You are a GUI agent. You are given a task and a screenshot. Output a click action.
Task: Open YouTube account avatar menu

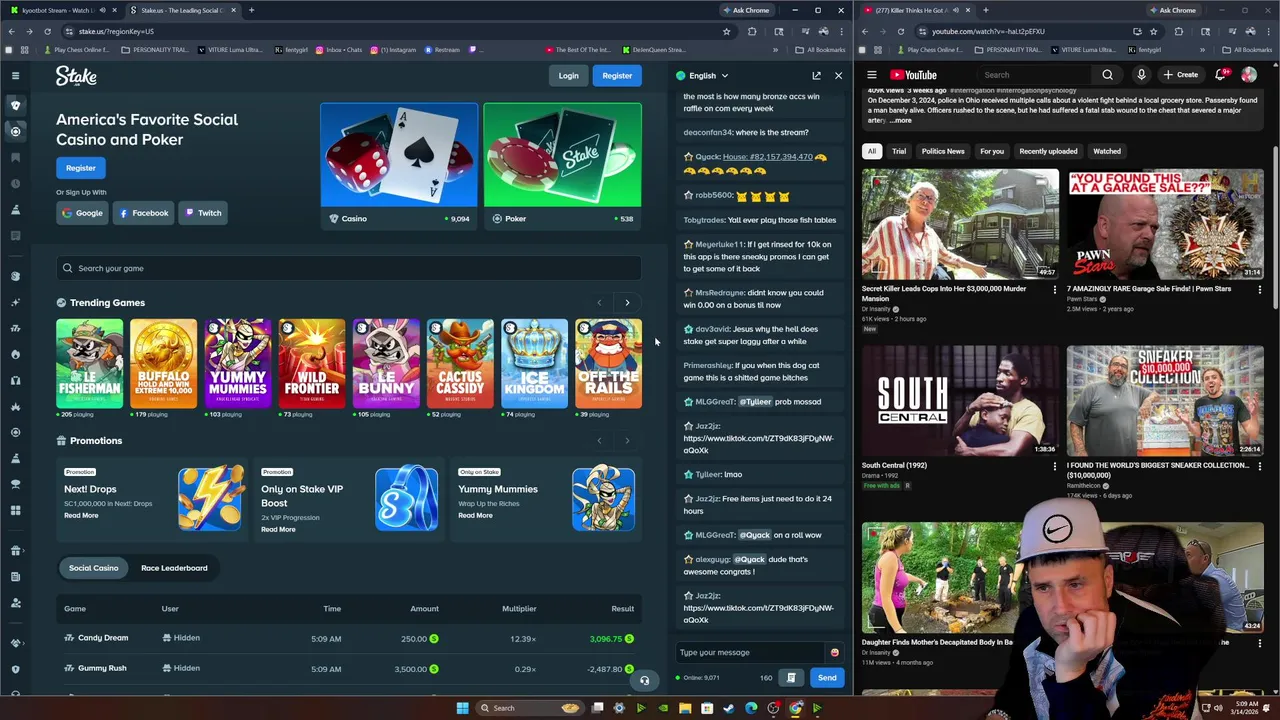point(1249,75)
